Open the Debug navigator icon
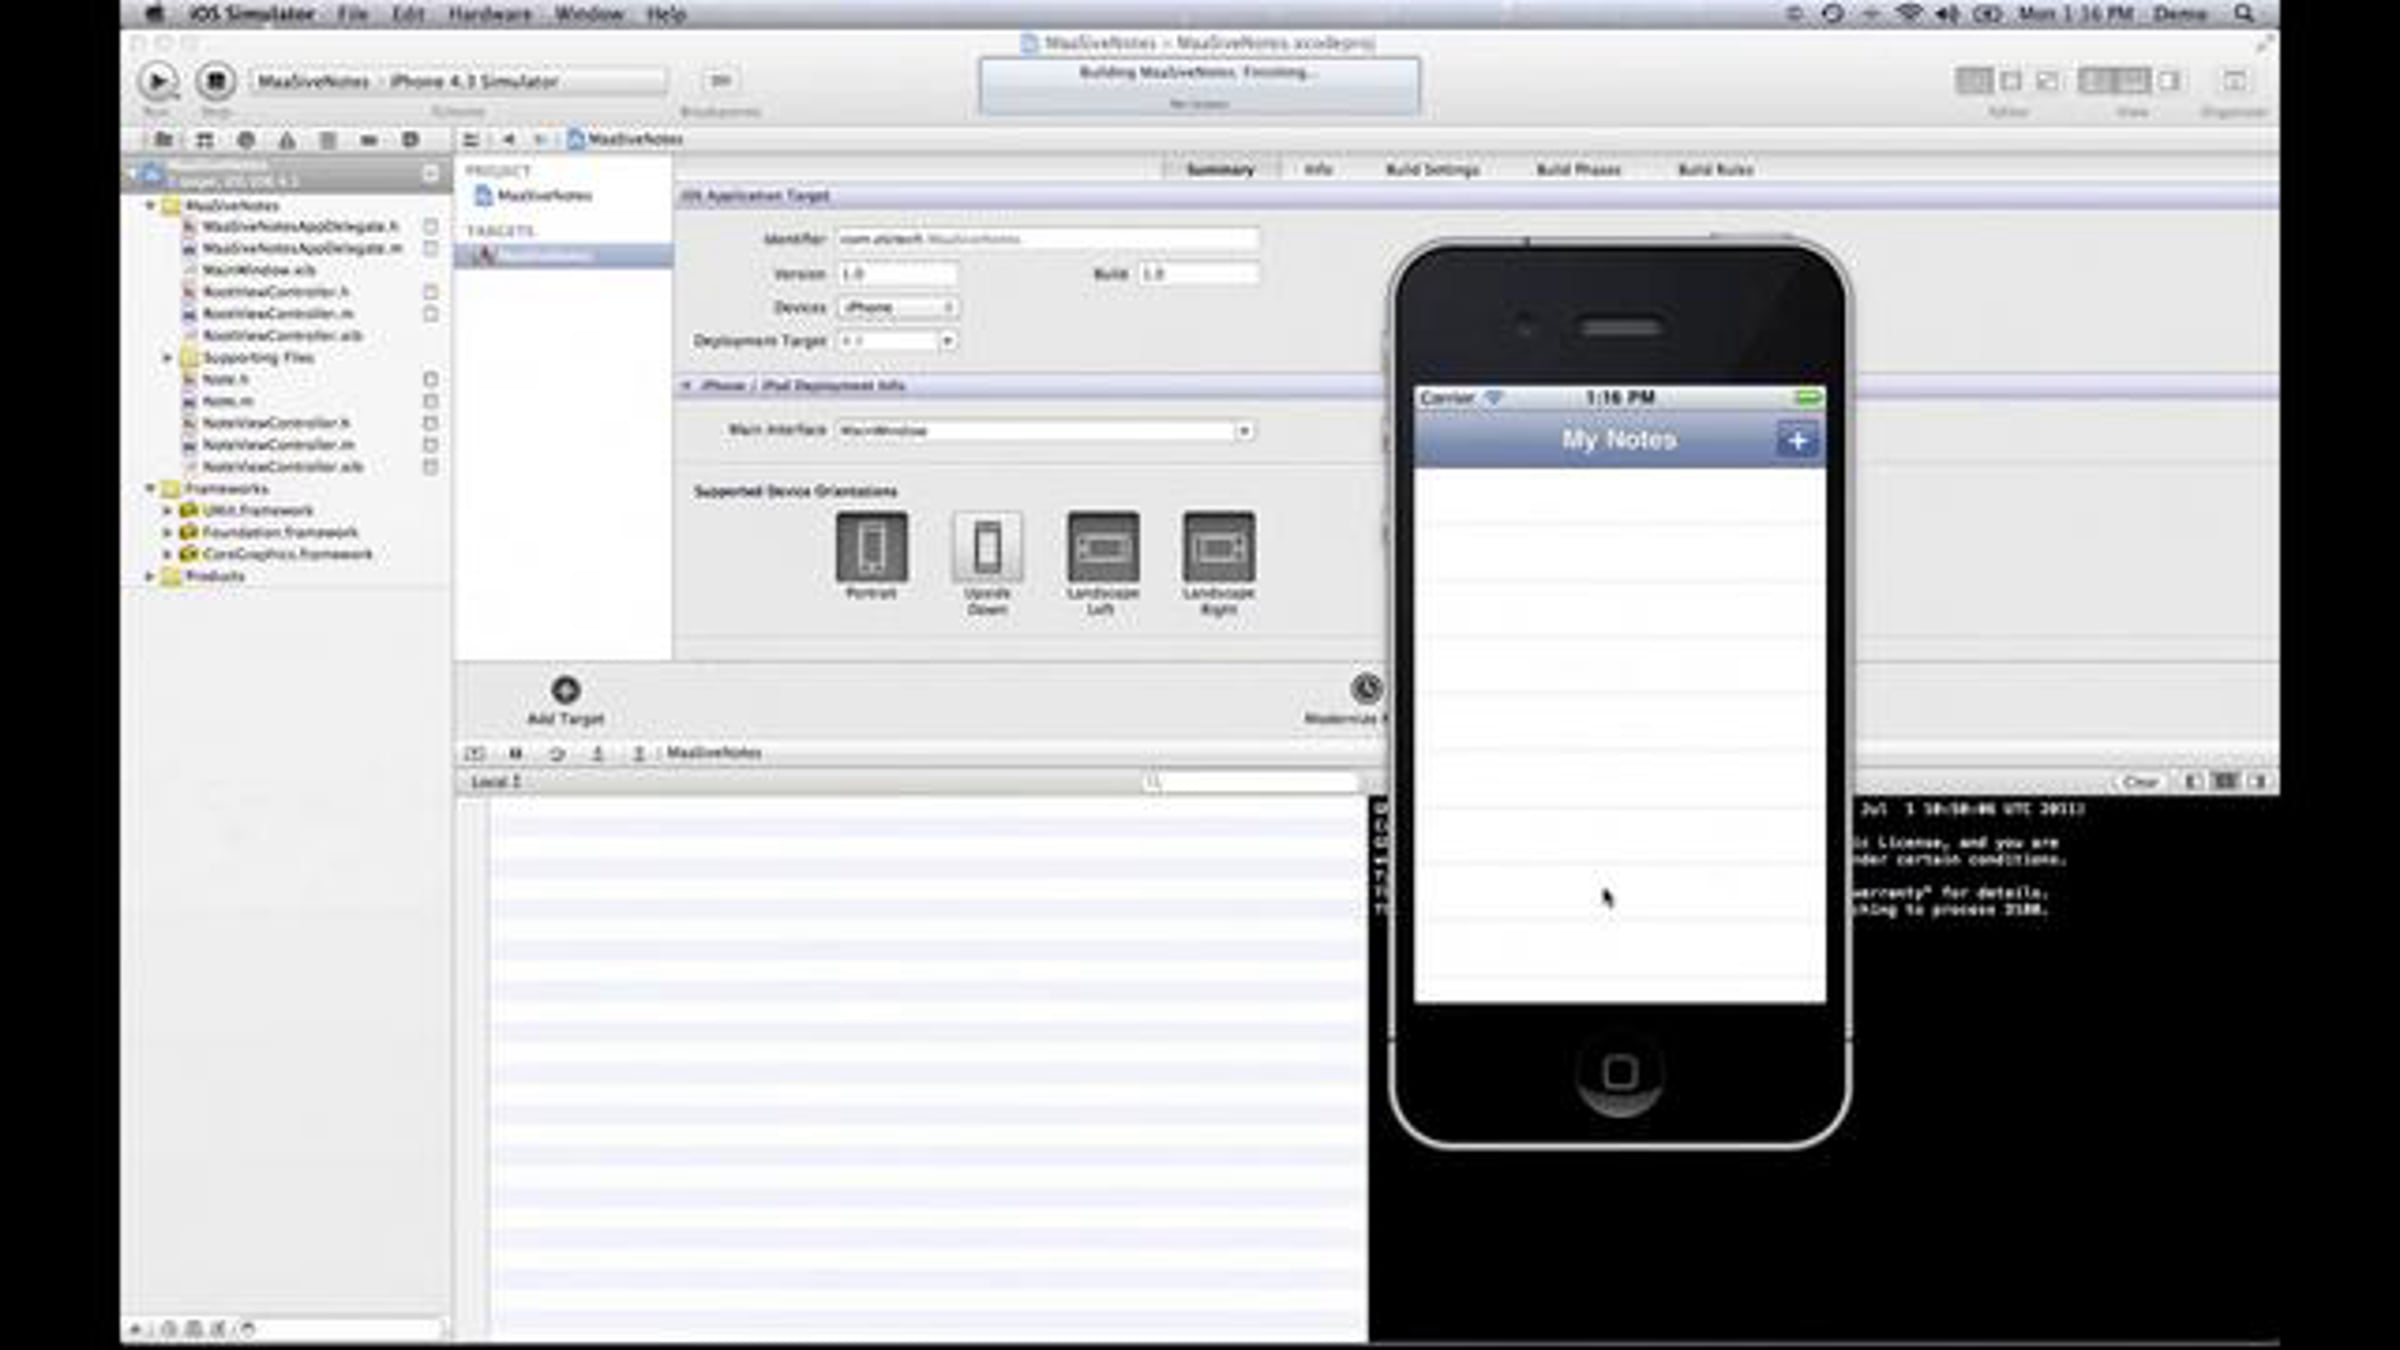The height and width of the screenshot is (1350, 2400). click(328, 140)
